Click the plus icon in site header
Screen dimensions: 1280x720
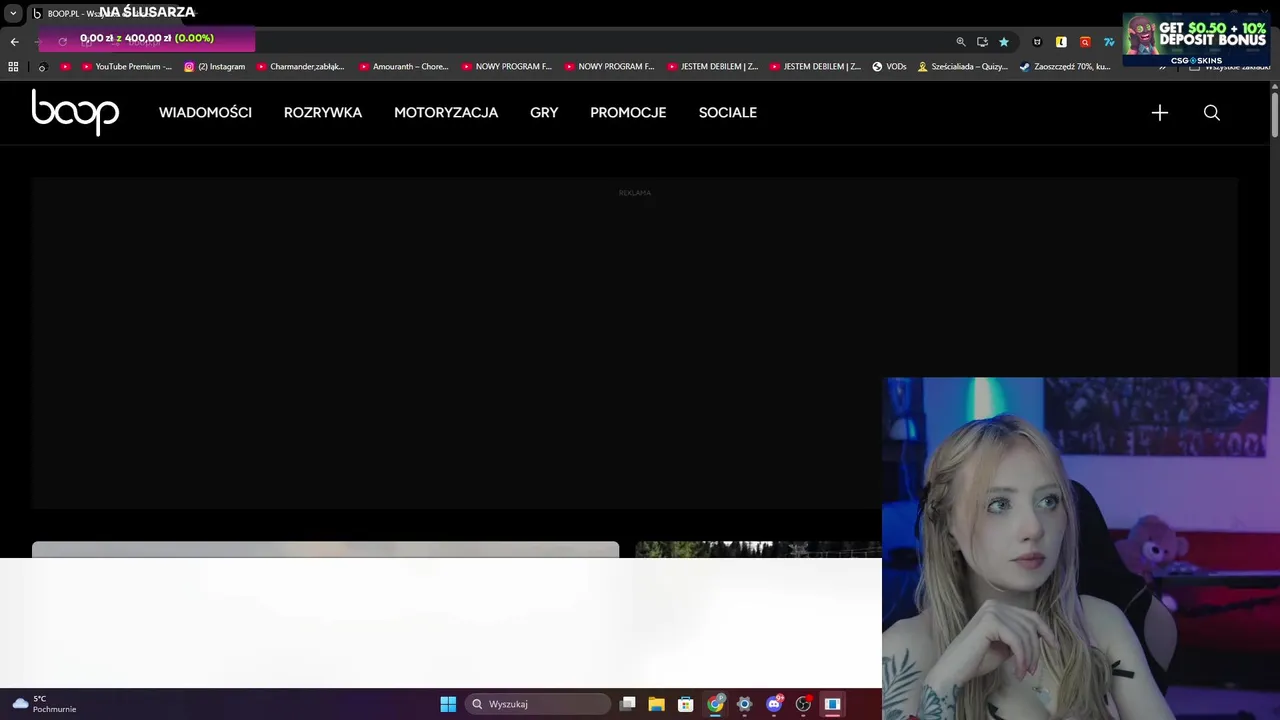point(1160,113)
